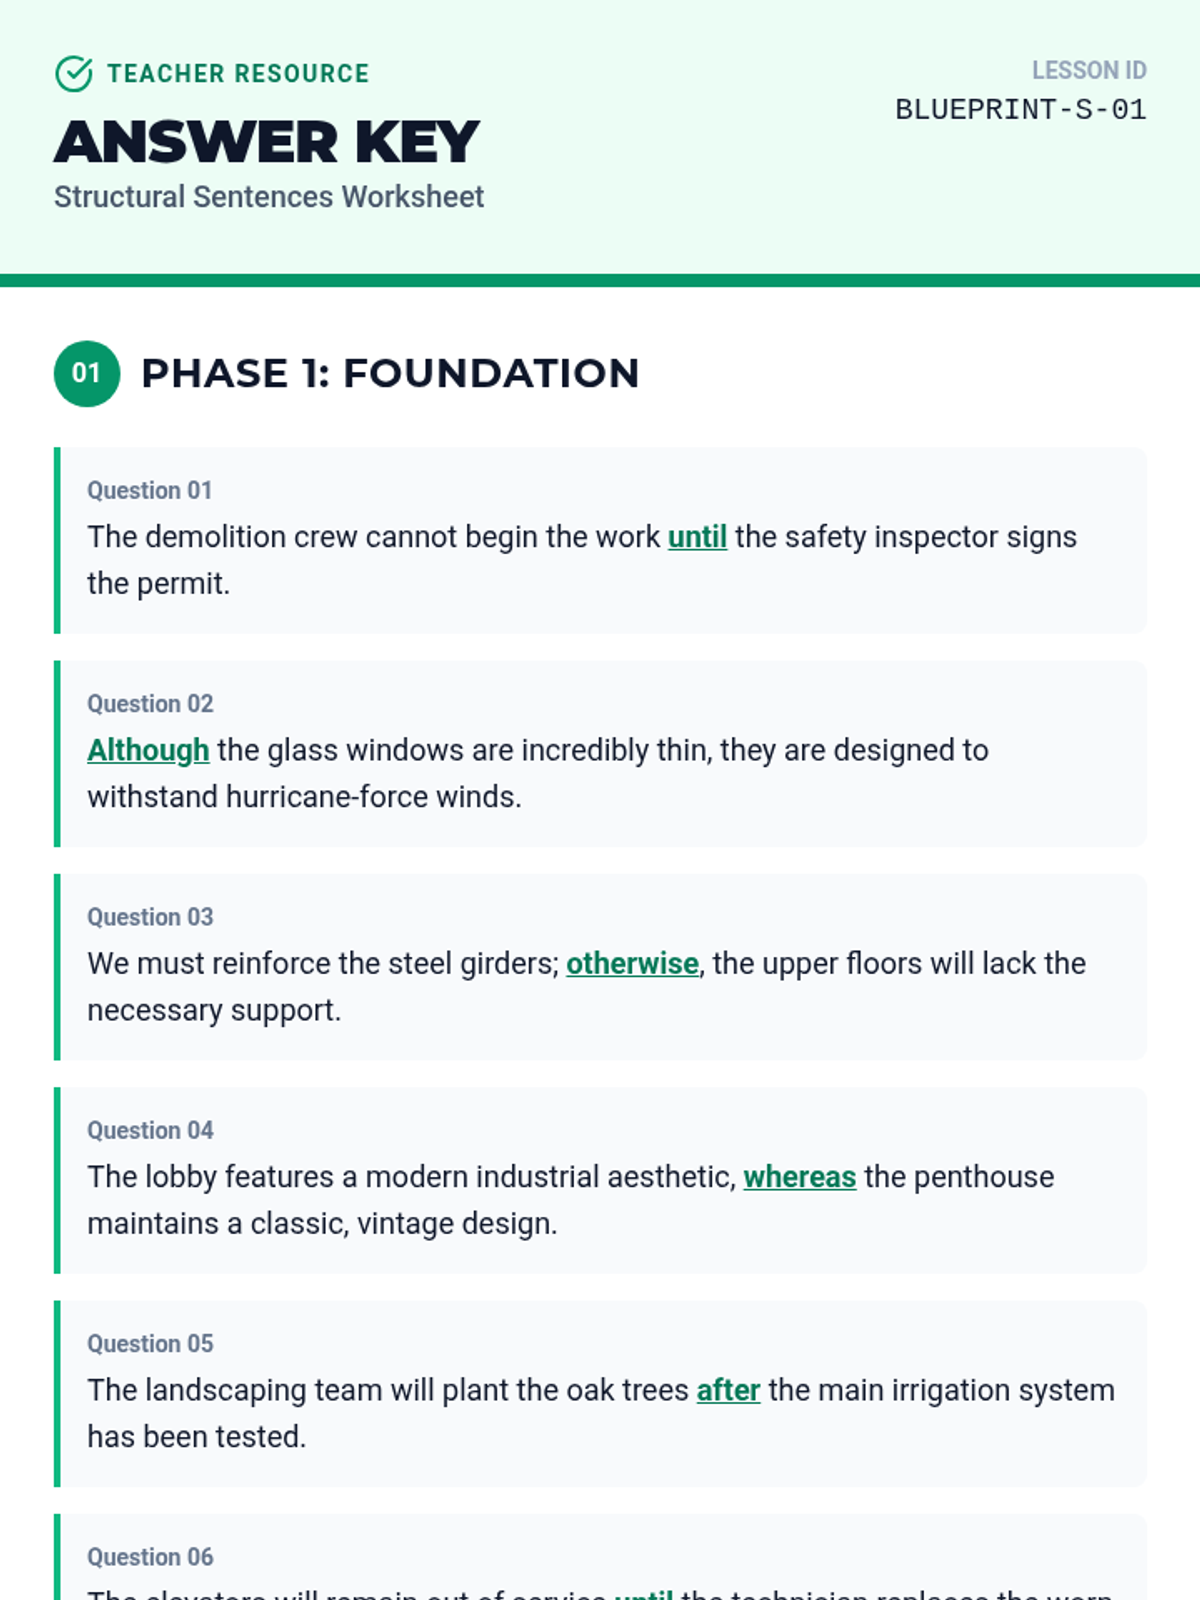Click the underlined word 'Although'
The width and height of the screenshot is (1200, 1600).
tap(148, 750)
